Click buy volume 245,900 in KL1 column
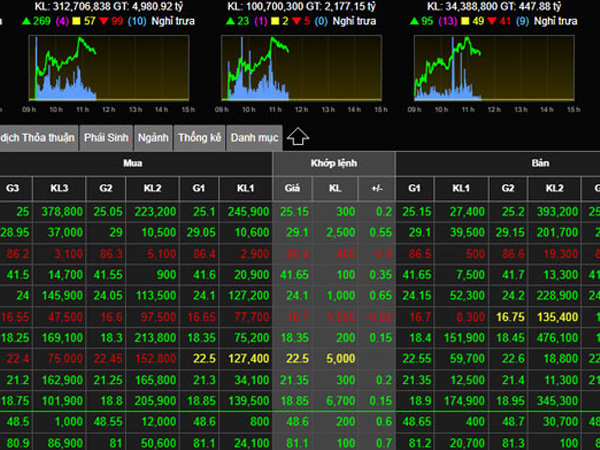The width and height of the screenshot is (600, 450). pos(248,212)
